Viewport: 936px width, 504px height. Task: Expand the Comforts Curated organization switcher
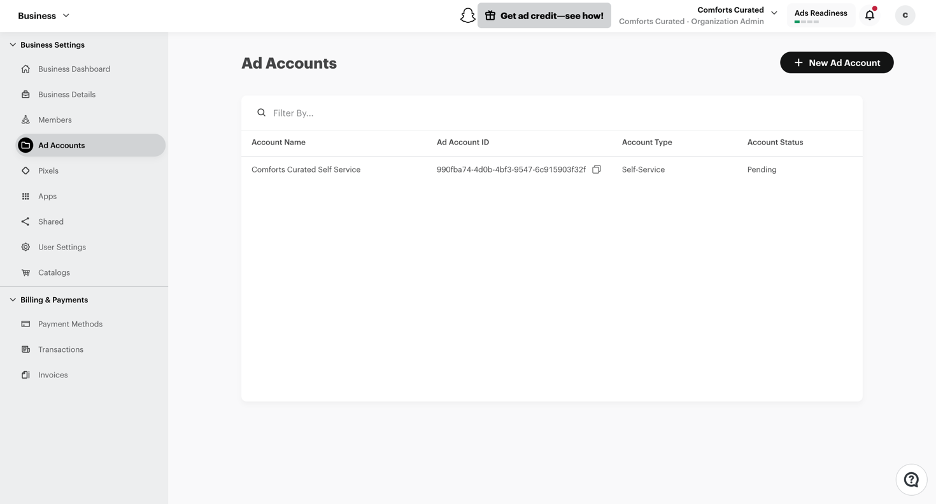click(774, 13)
